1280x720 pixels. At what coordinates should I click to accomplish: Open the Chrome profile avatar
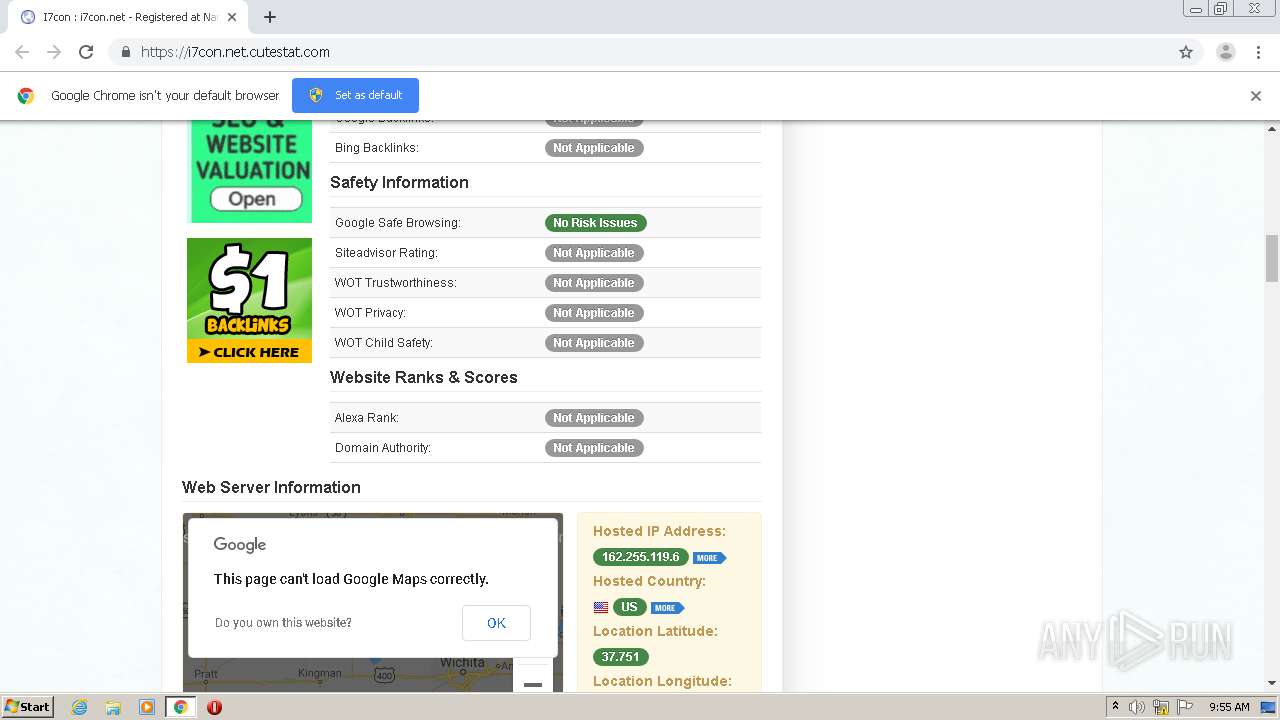pyautogui.click(x=1226, y=52)
